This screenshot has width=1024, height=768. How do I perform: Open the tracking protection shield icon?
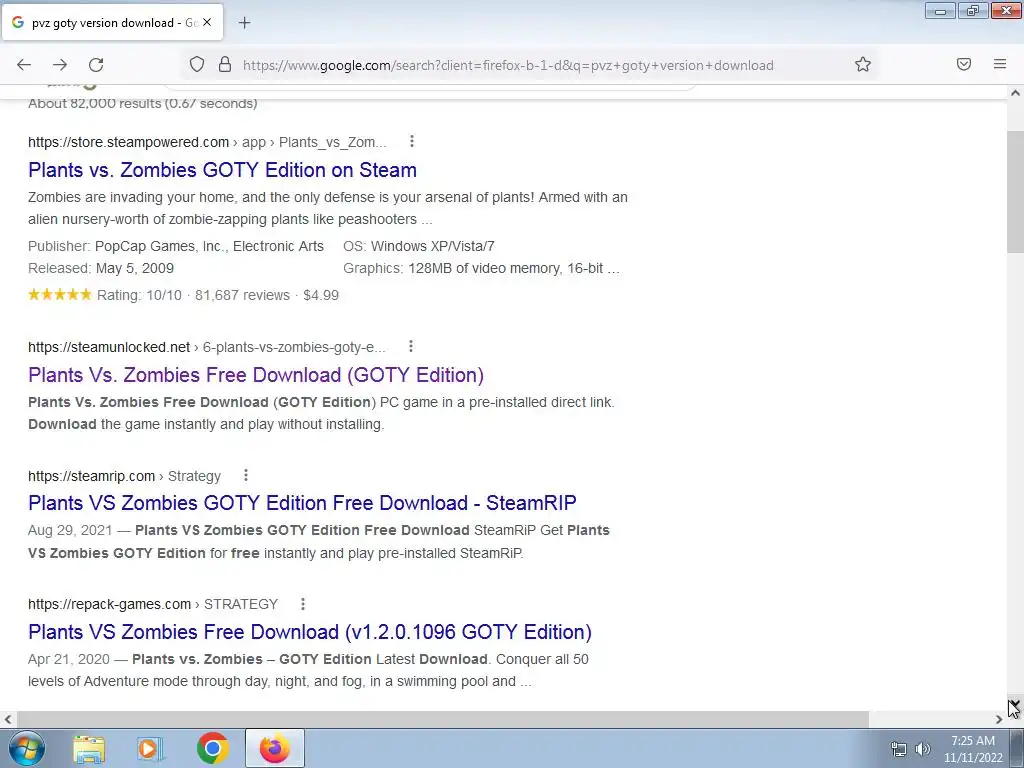pos(197,64)
